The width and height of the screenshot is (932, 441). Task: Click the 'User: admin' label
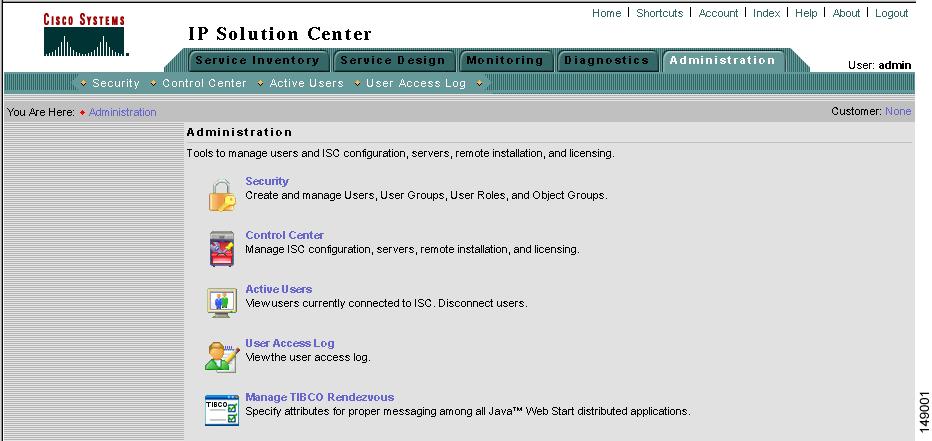(x=880, y=65)
